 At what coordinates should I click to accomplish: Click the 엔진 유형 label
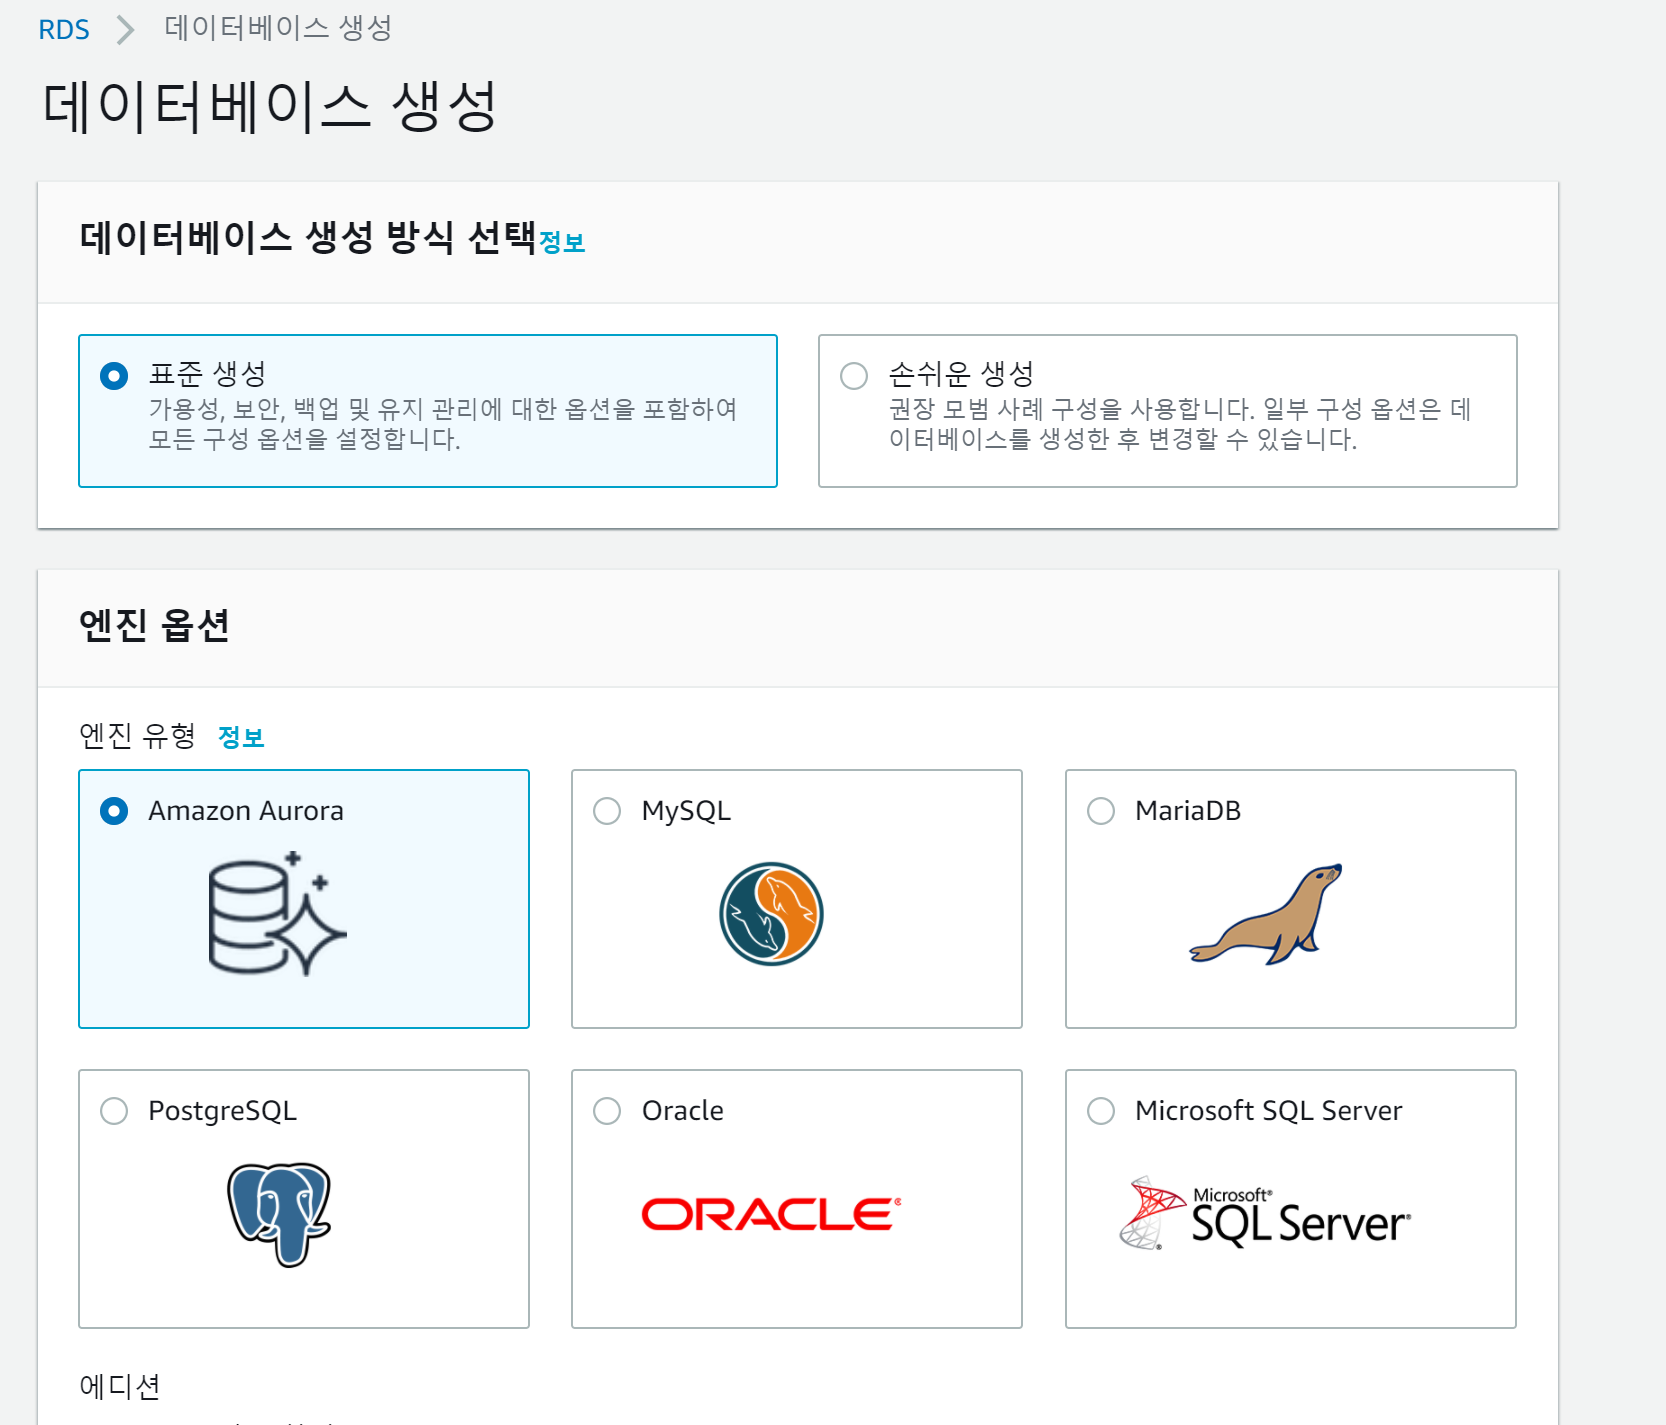[x=137, y=736]
